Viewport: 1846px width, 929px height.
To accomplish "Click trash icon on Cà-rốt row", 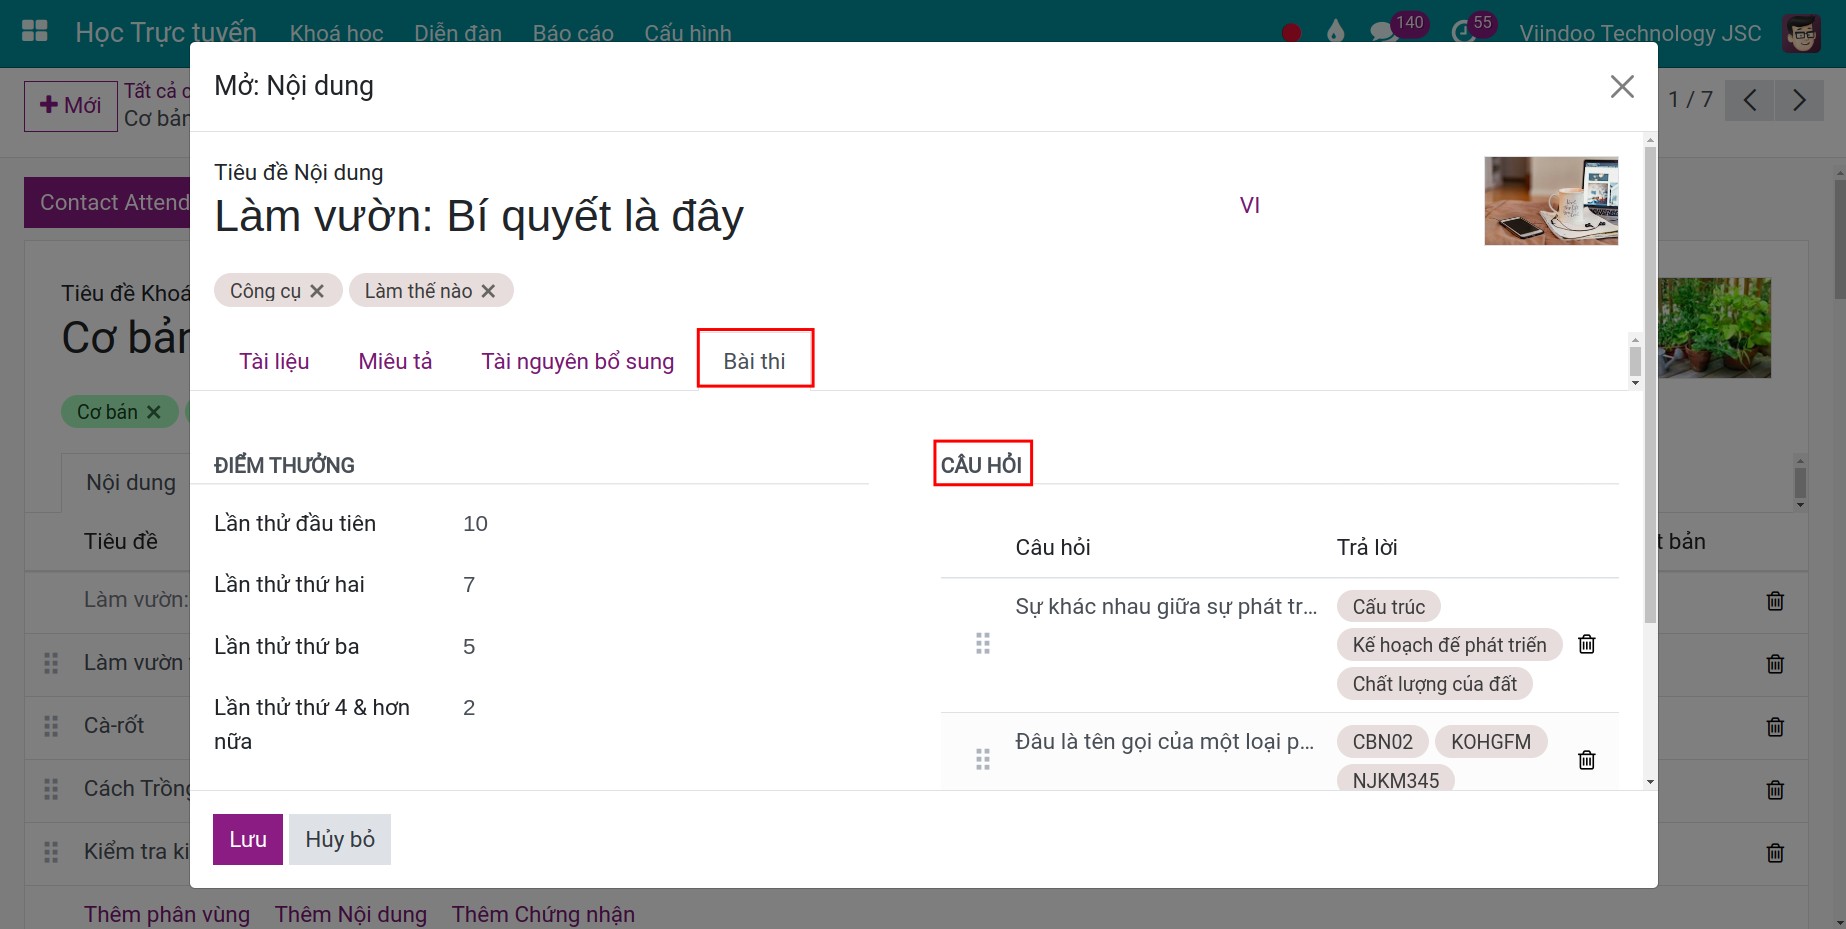I will tap(1775, 727).
